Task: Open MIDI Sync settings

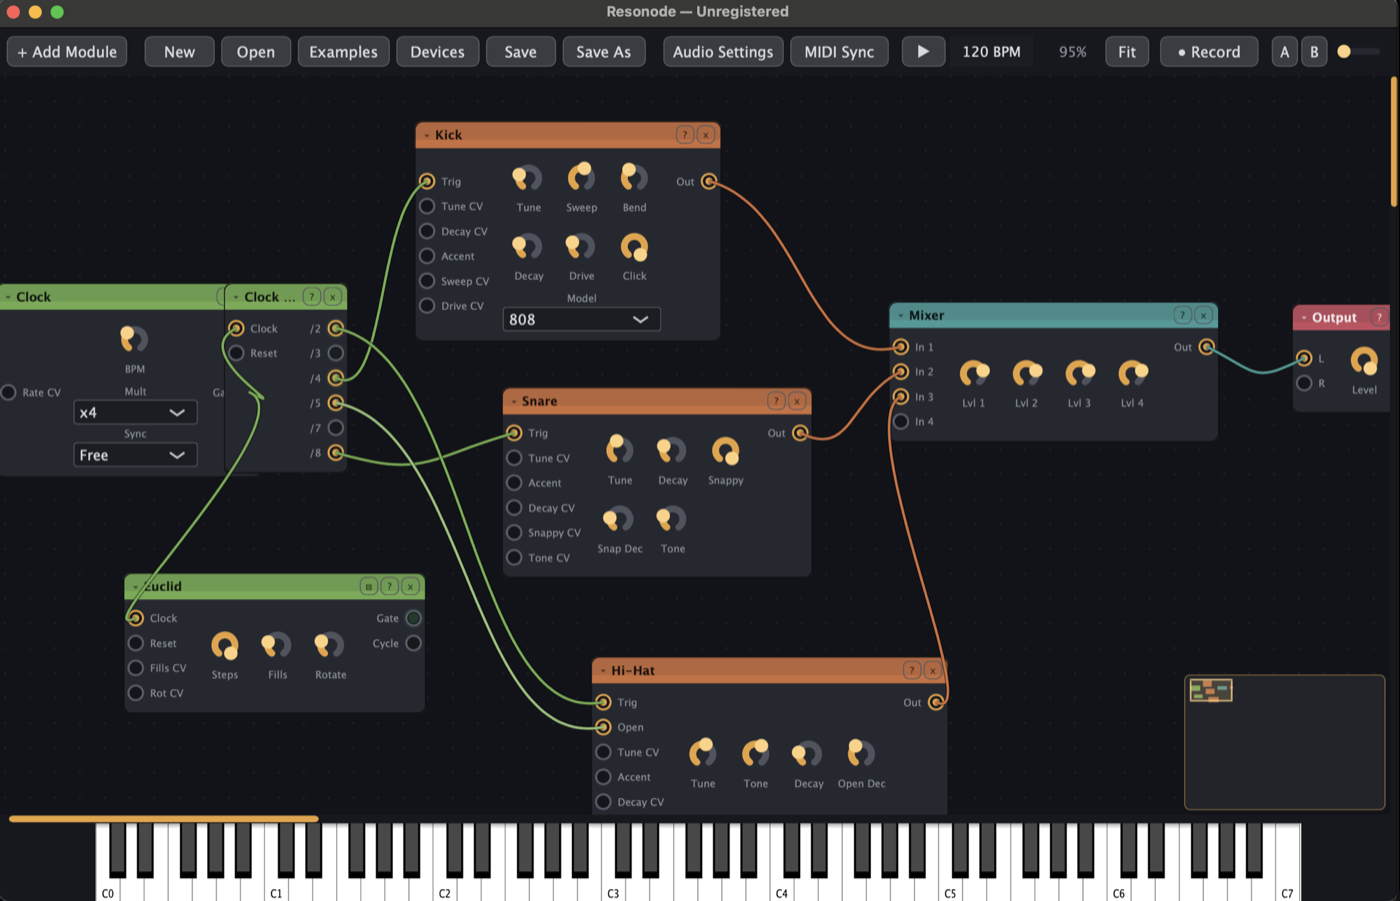Action: coord(839,52)
